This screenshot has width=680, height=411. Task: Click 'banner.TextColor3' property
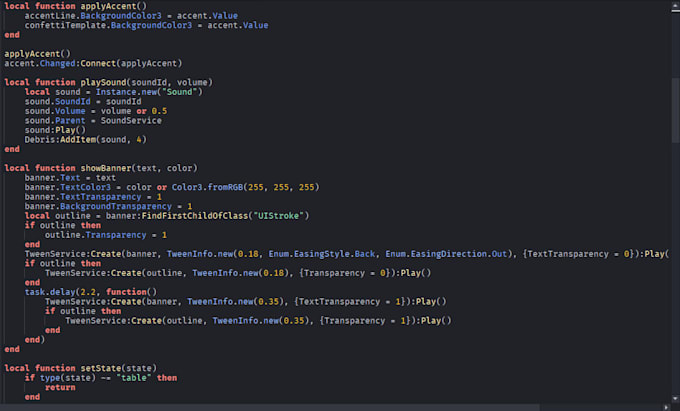68,187
